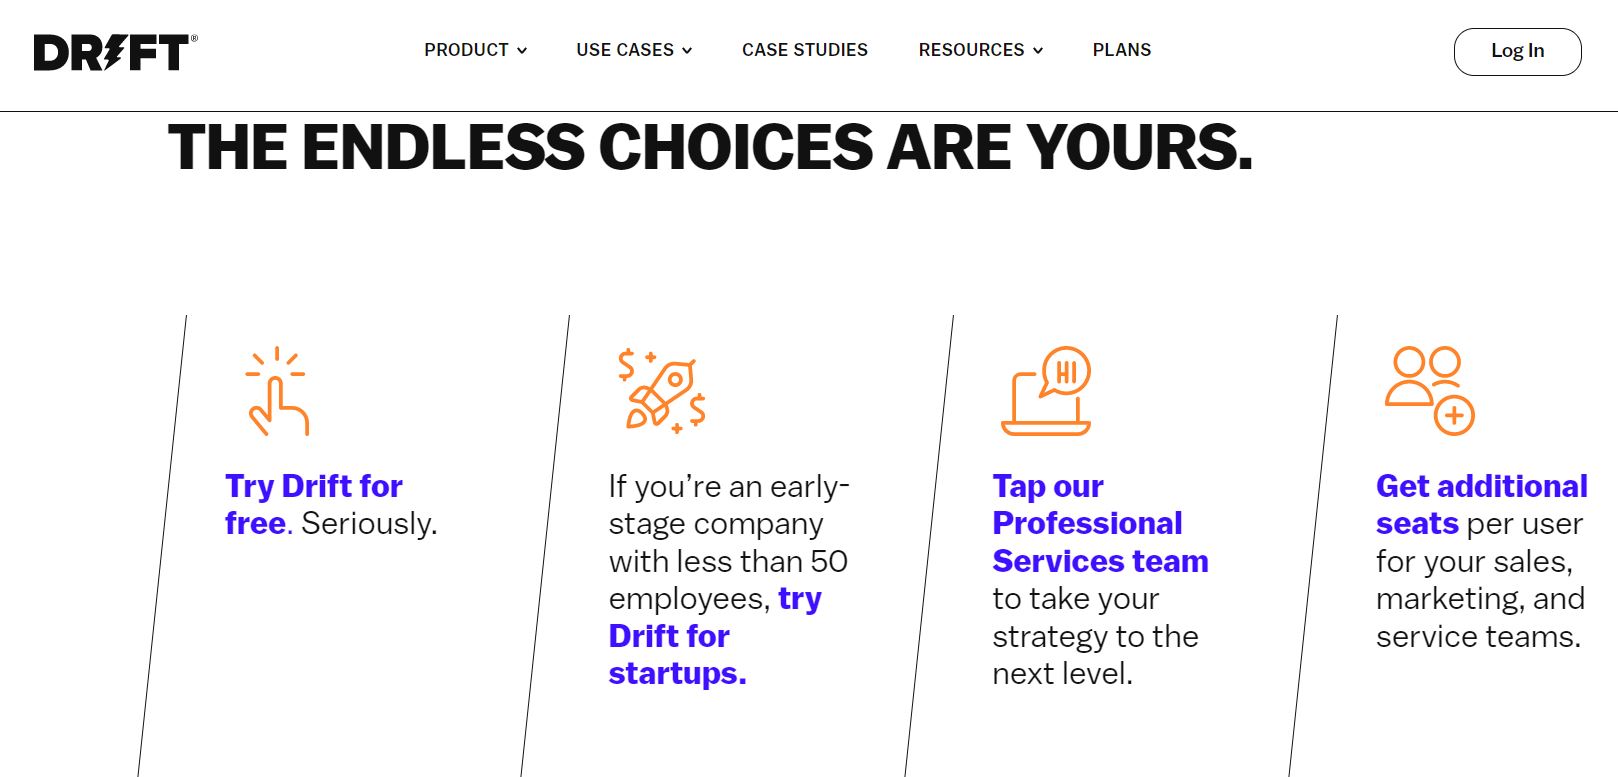
Task: Select the Use Cases navigation label
Action: (625, 50)
